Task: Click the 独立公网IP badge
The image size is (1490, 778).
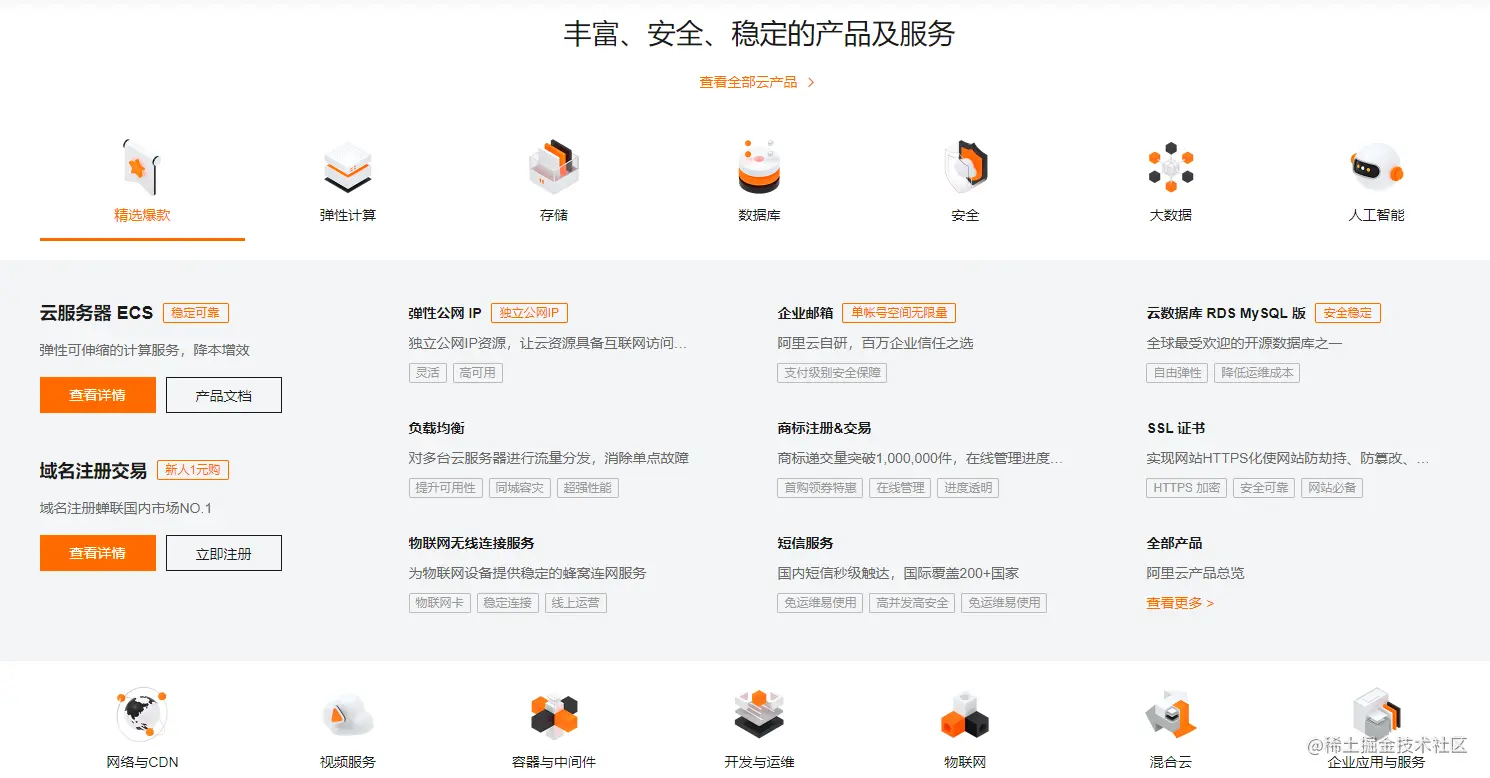Action: (x=530, y=313)
